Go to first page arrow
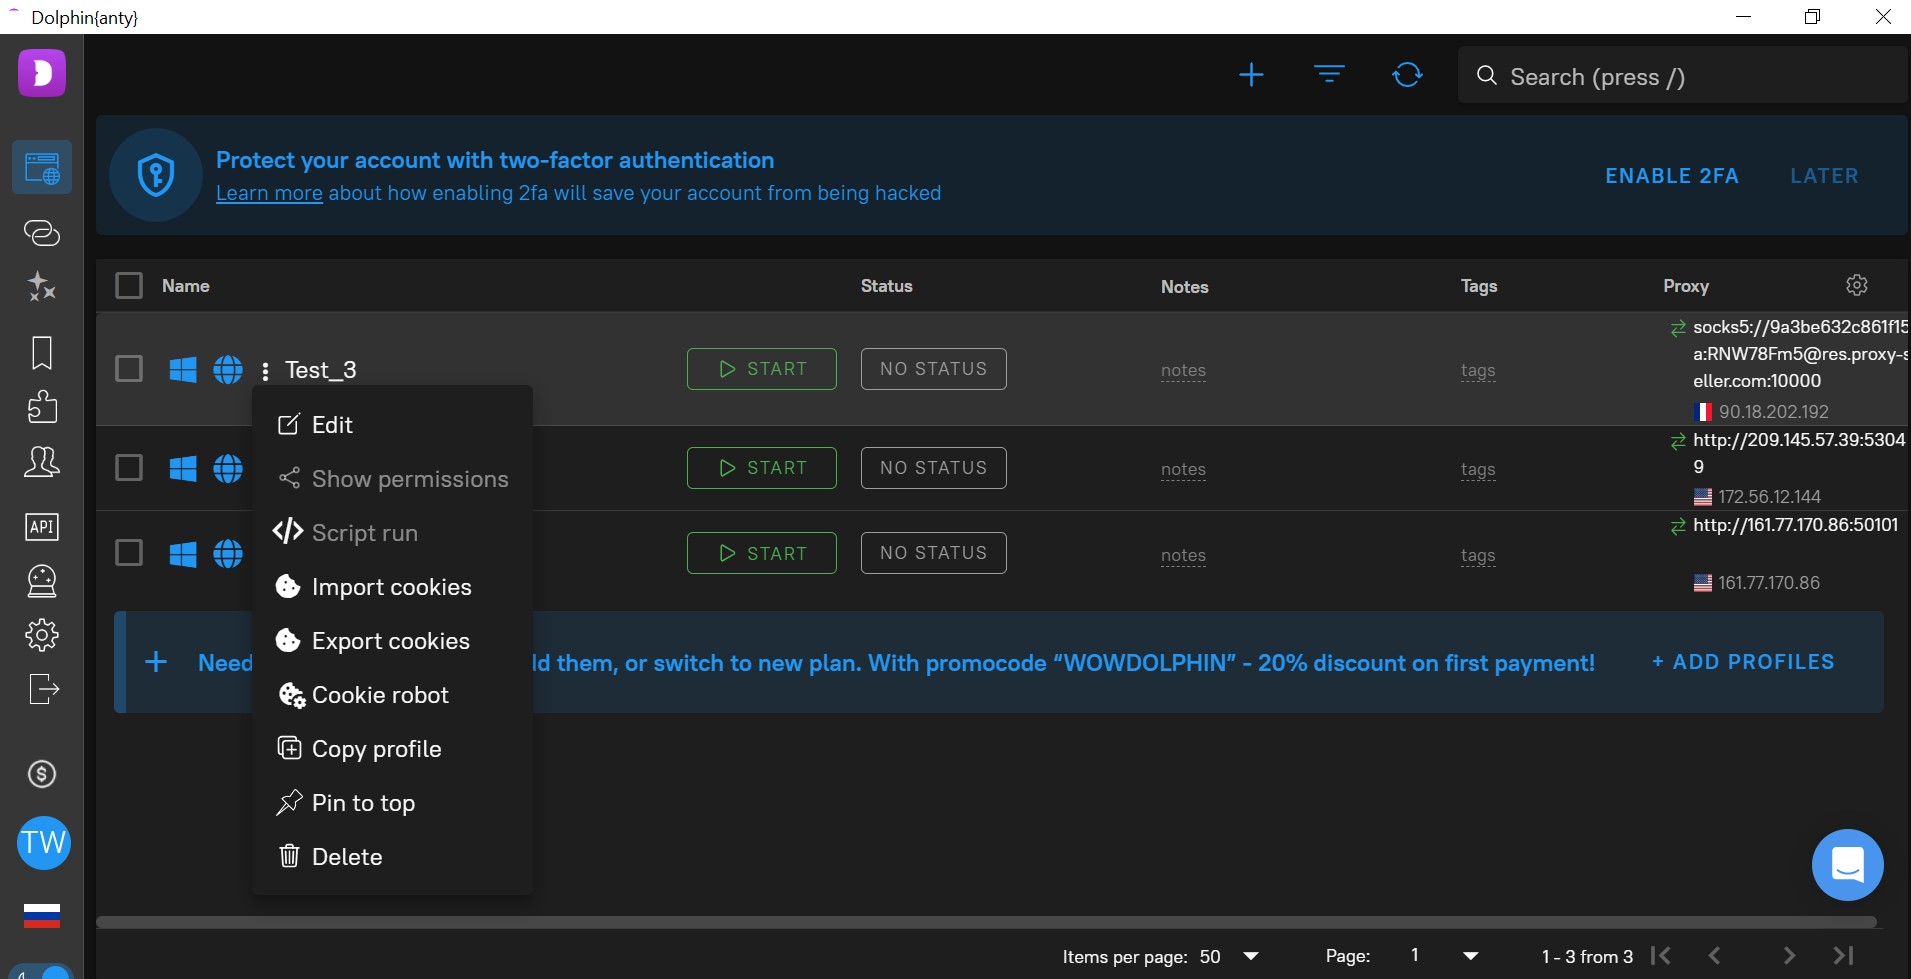This screenshot has height=979, width=1911. (x=1661, y=956)
